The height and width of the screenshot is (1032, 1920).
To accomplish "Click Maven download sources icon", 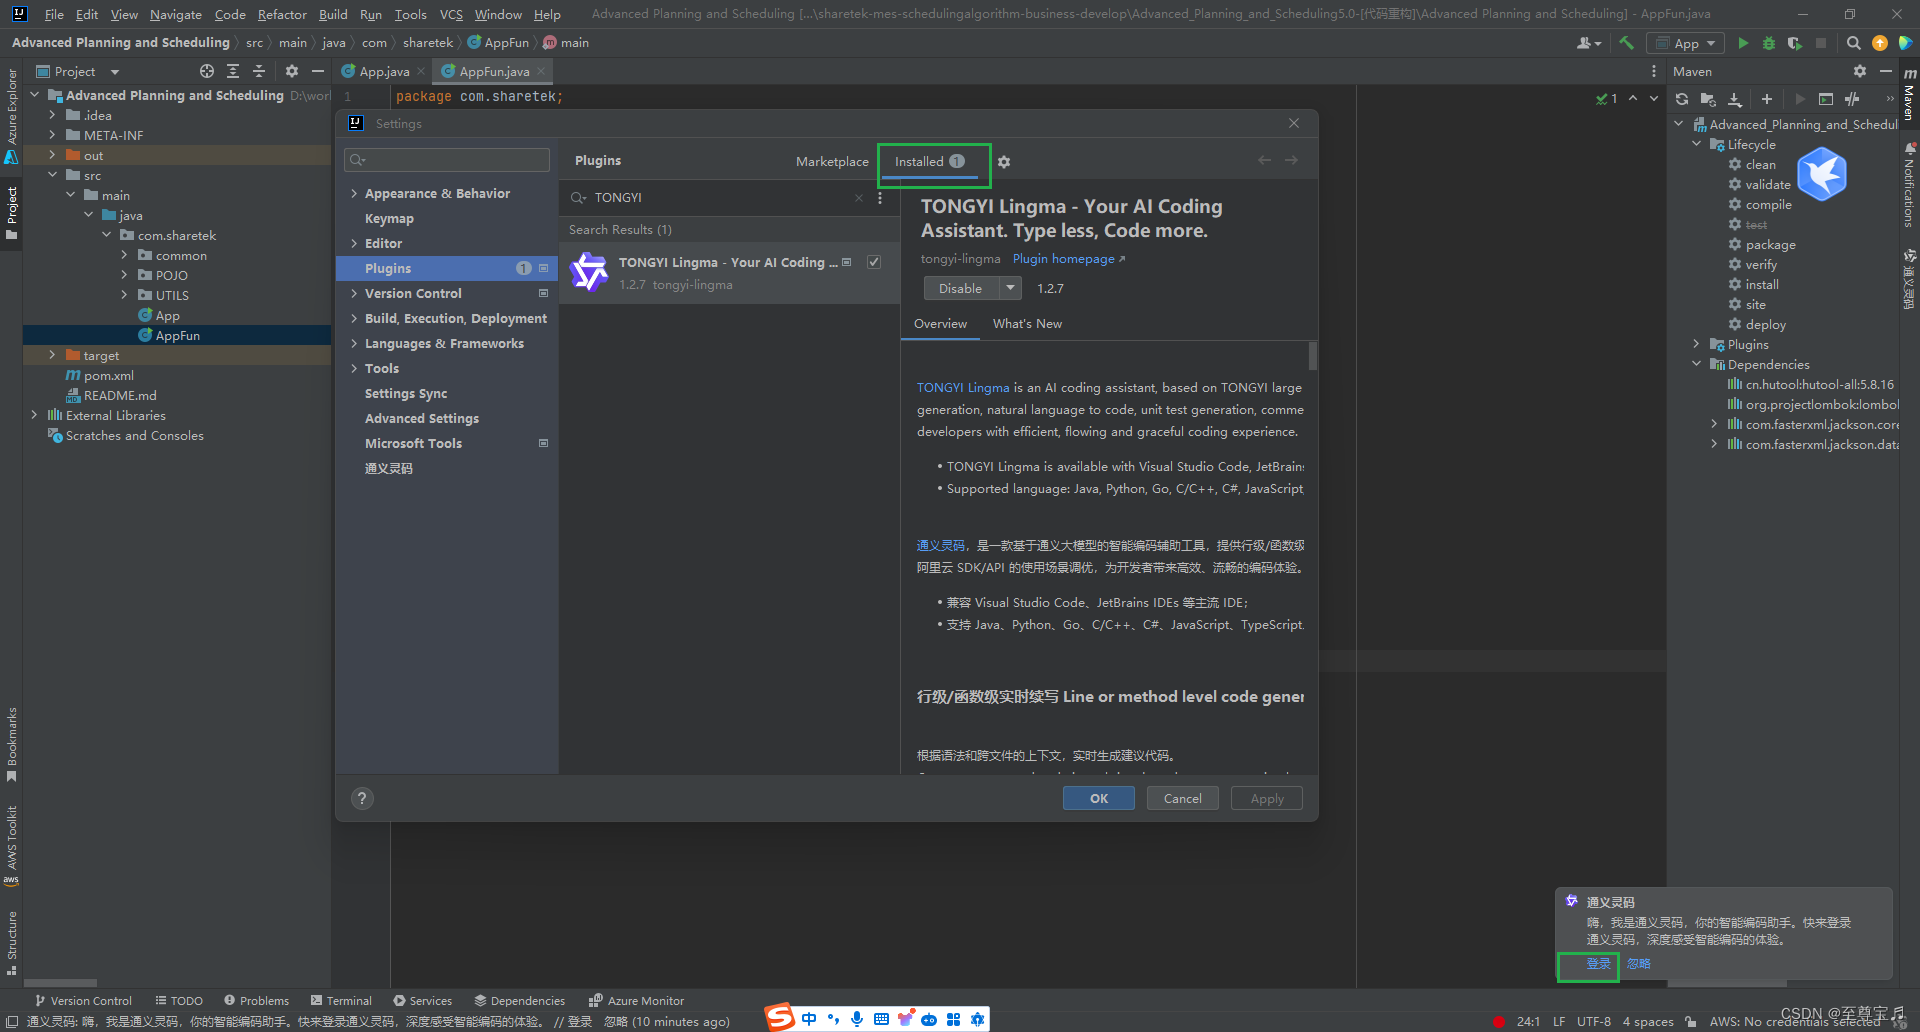I will [x=1735, y=99].
